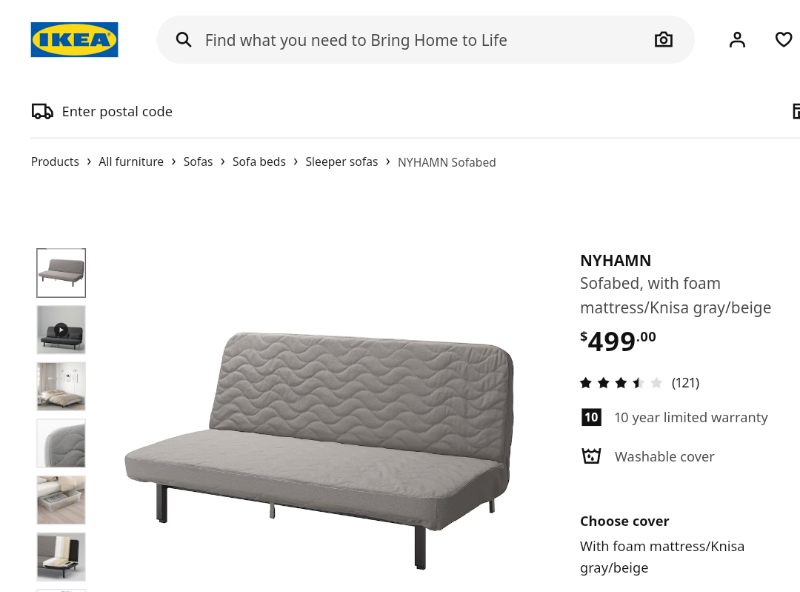Click the delivery truck icon
Image resolution: width=800 pixels, height=592 pixels.
tap(42, 112)
